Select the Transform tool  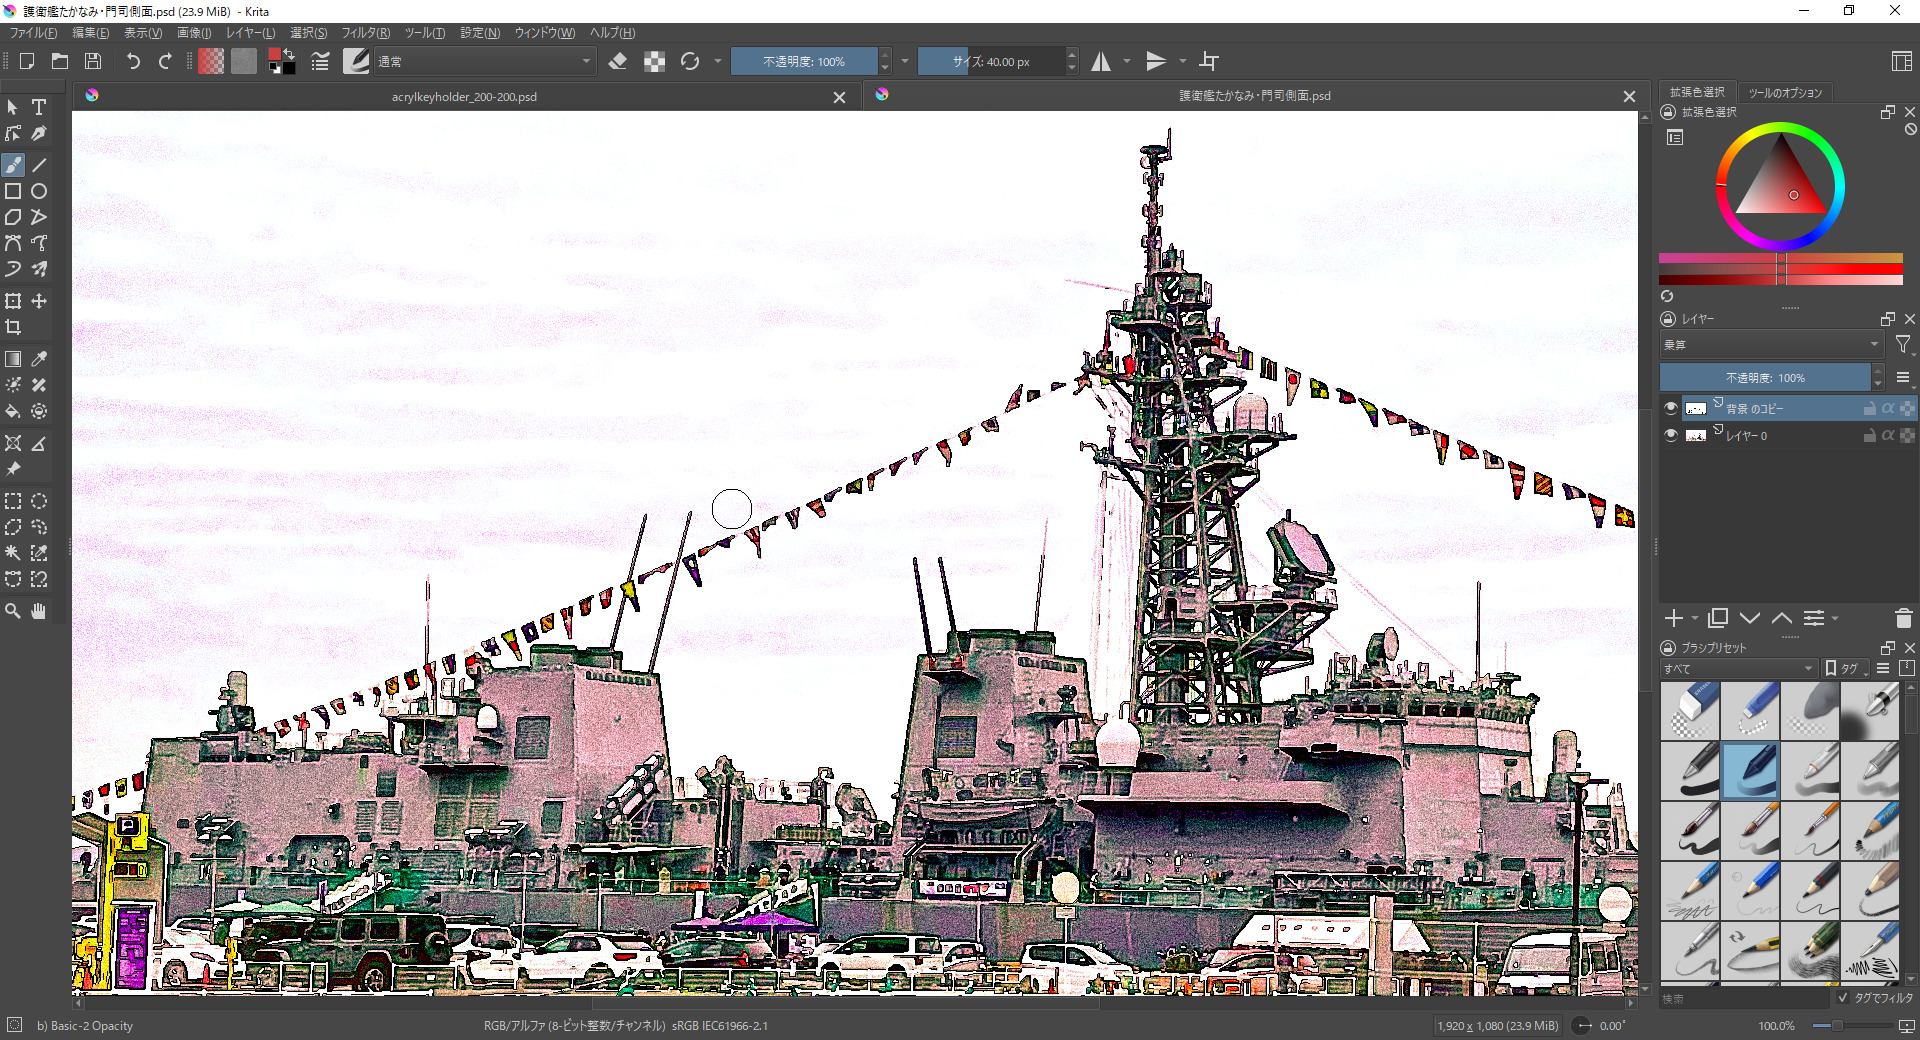click(13, 301)
